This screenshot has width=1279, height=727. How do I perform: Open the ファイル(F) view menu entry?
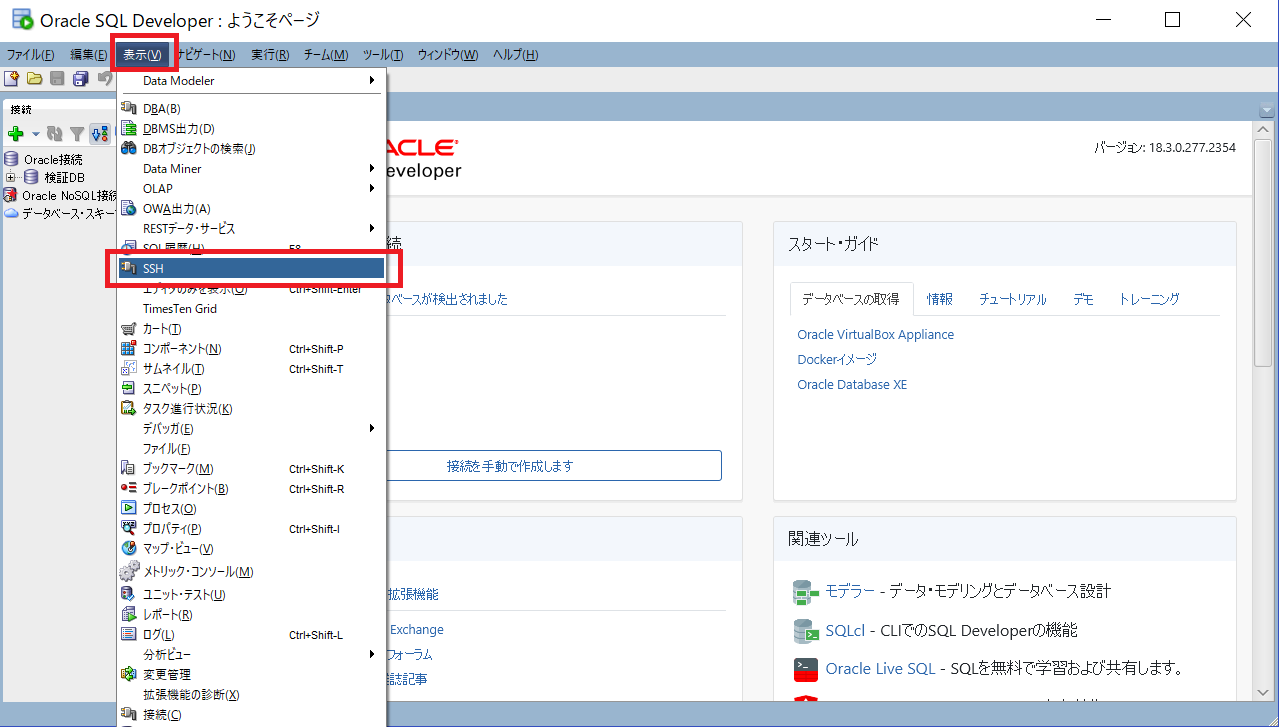[251, 448]
